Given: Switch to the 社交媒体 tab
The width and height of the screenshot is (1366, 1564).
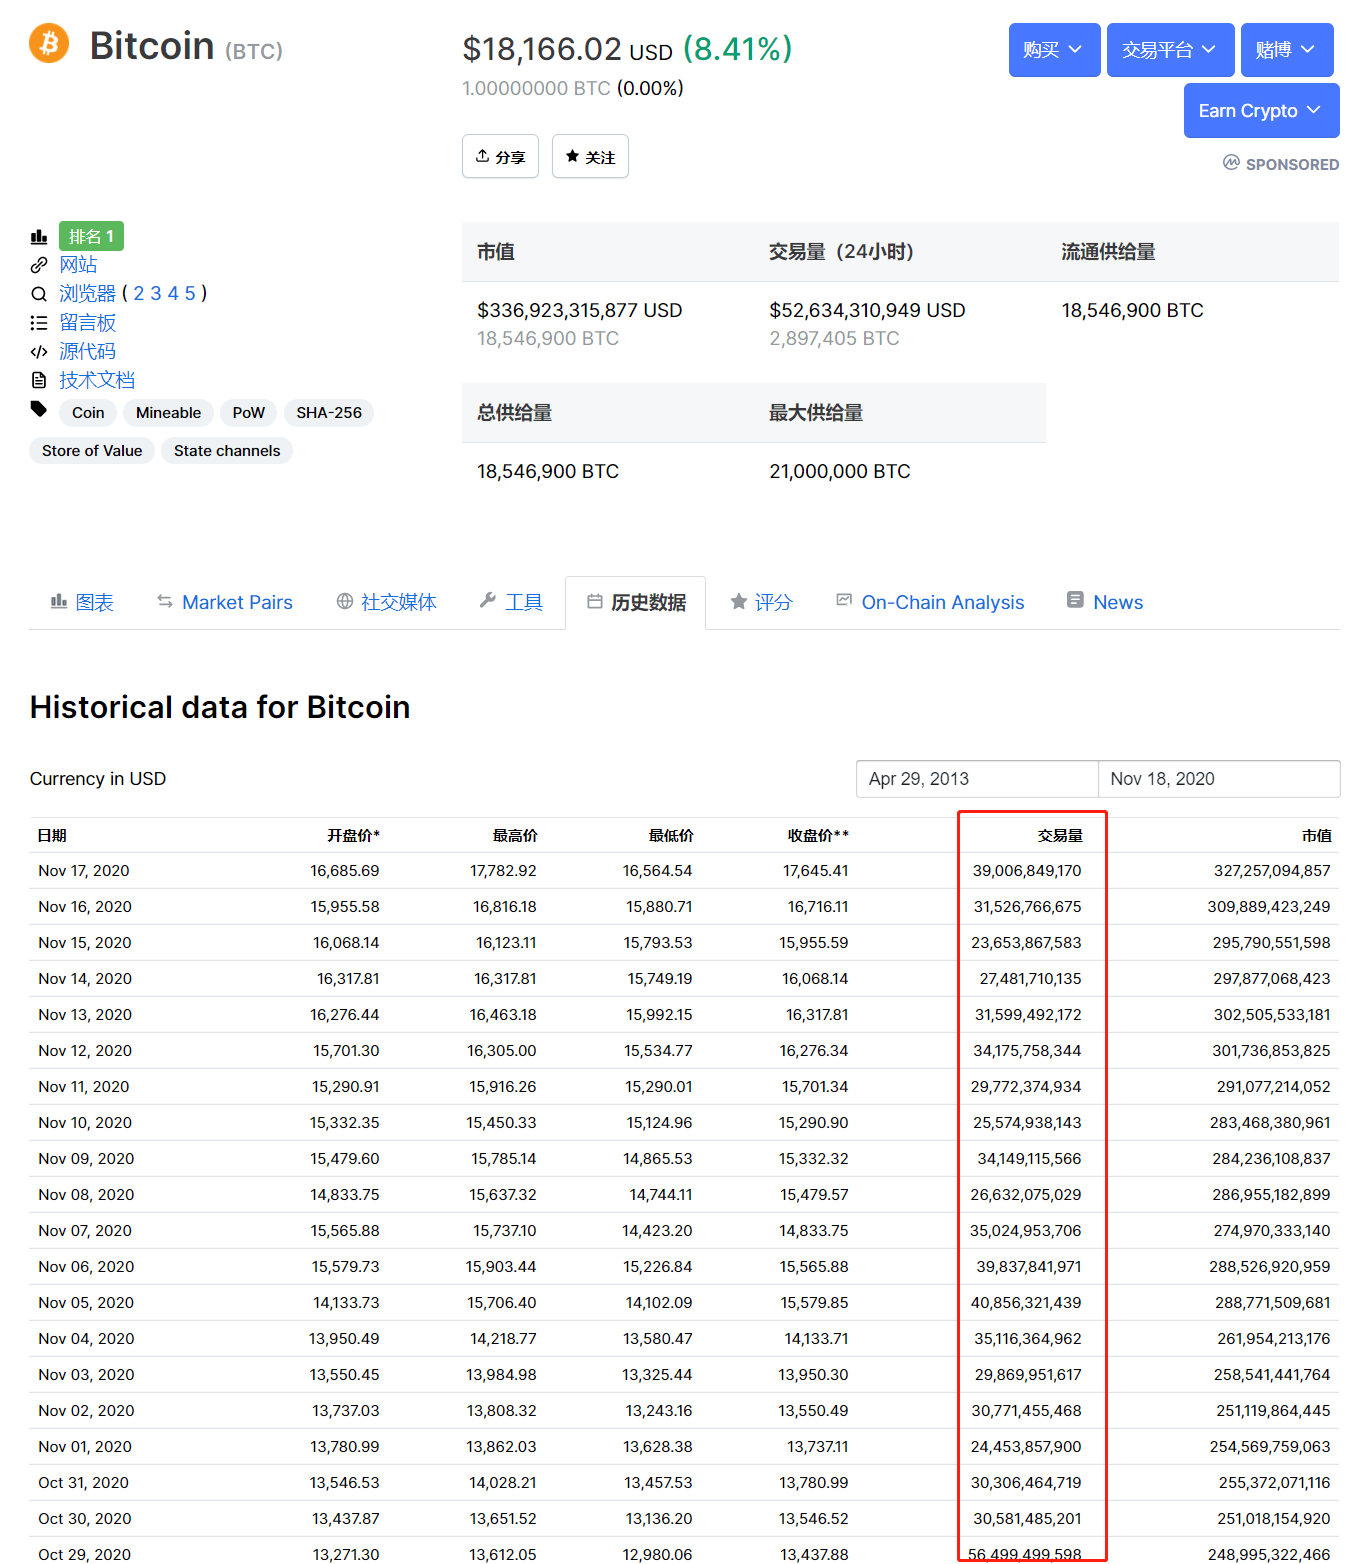Looking at the screenshot, I should click(x=386, y=602).
